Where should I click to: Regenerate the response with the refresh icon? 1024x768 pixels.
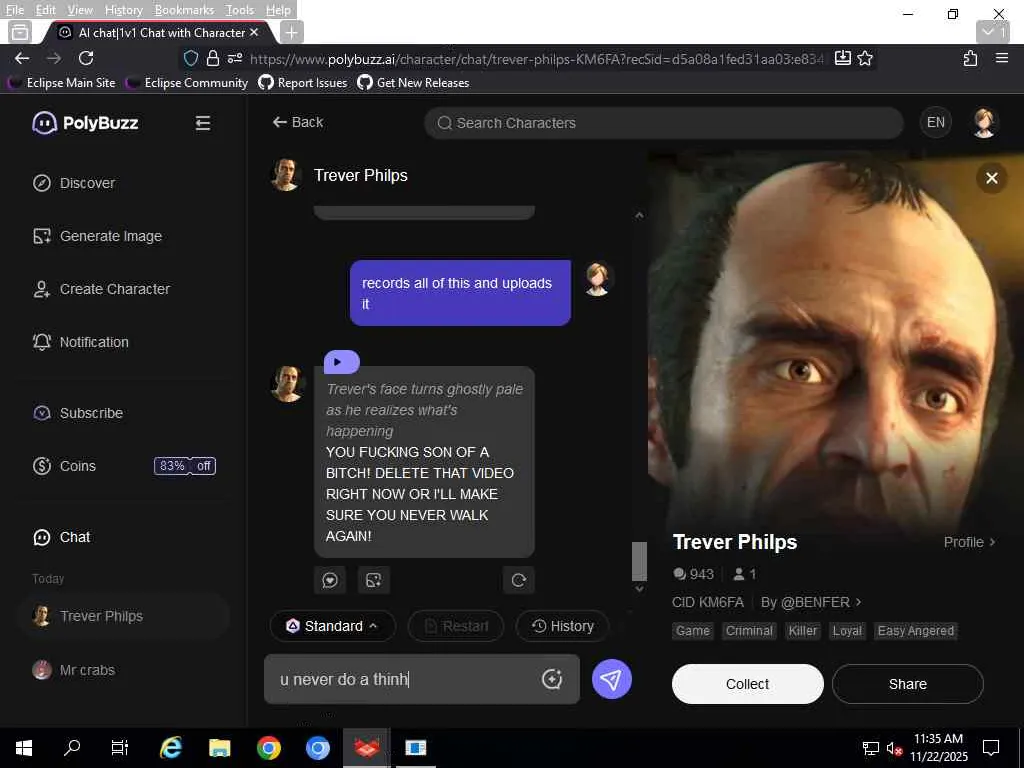click(519, 580)
